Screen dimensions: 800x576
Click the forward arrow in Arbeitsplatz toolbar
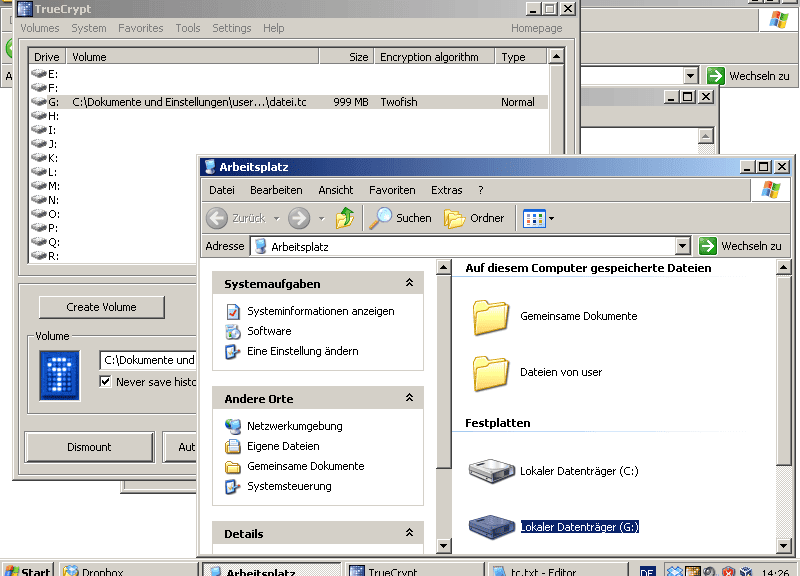[299, 218]
